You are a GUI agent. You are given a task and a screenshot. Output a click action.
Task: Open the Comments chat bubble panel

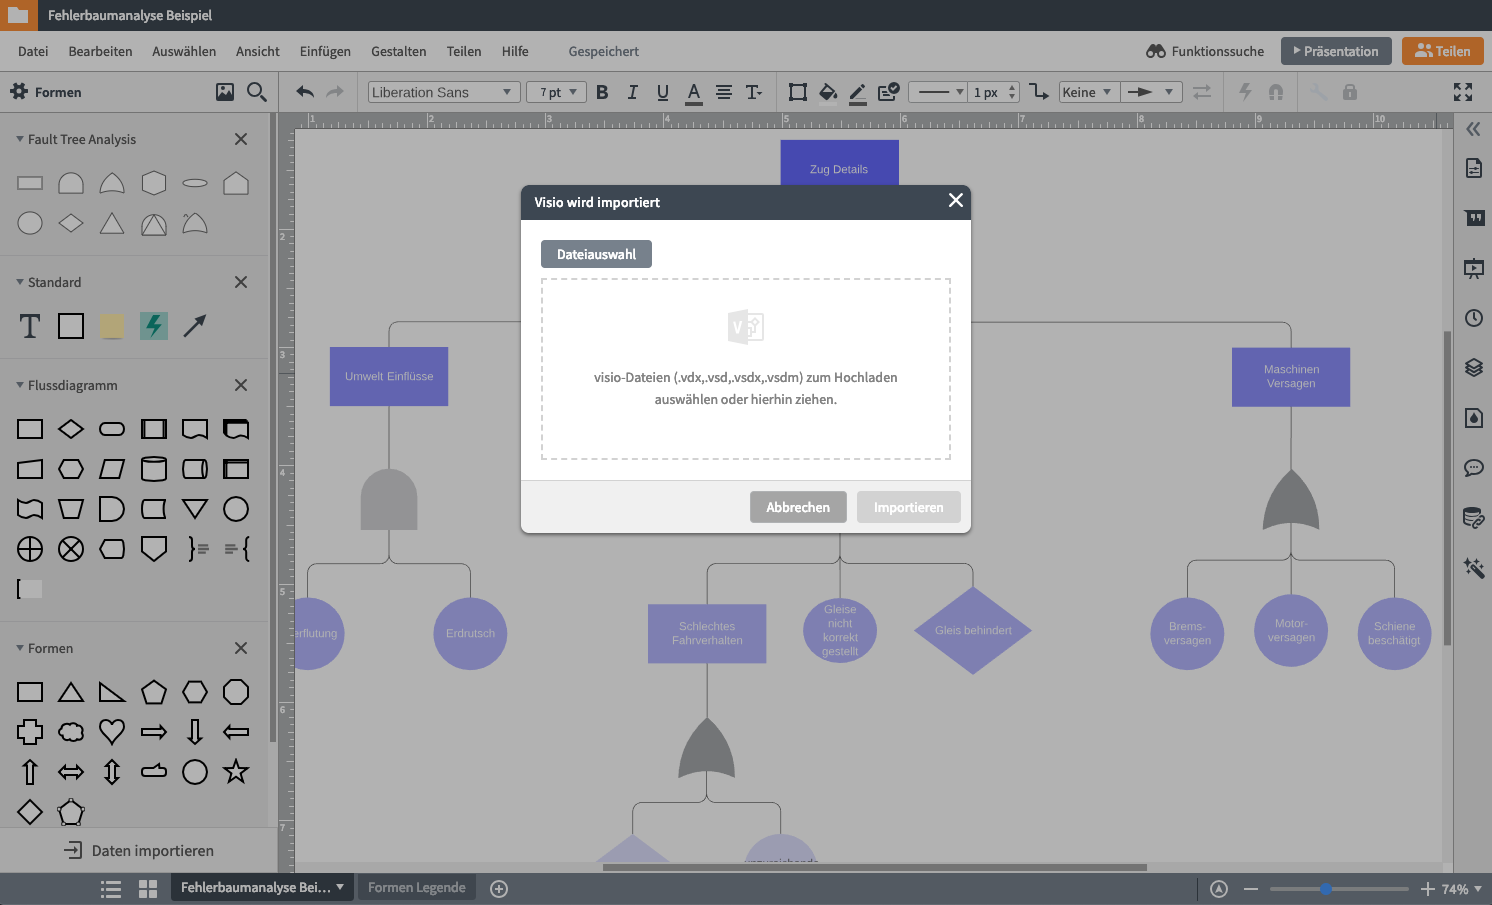coord(1474,468)
